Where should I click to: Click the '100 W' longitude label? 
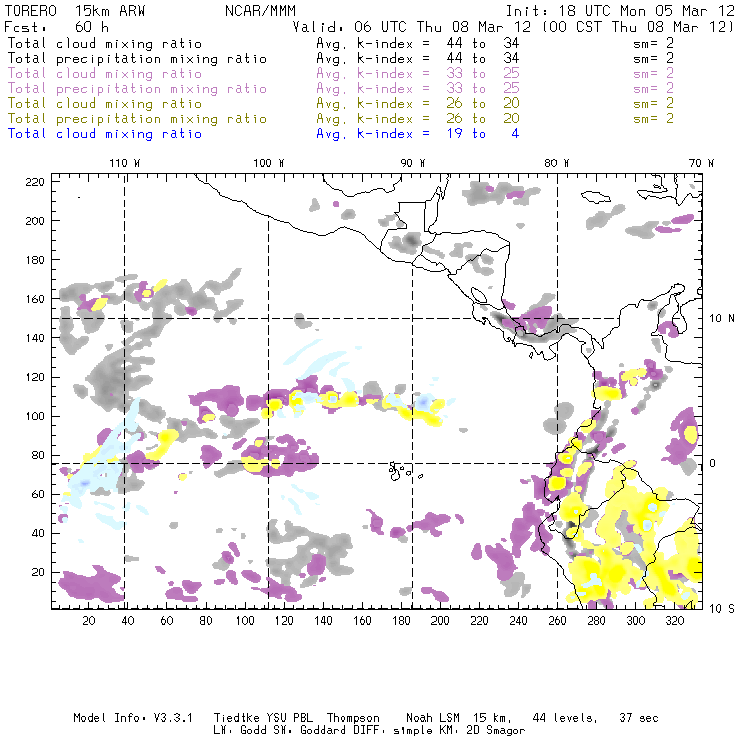269,163
